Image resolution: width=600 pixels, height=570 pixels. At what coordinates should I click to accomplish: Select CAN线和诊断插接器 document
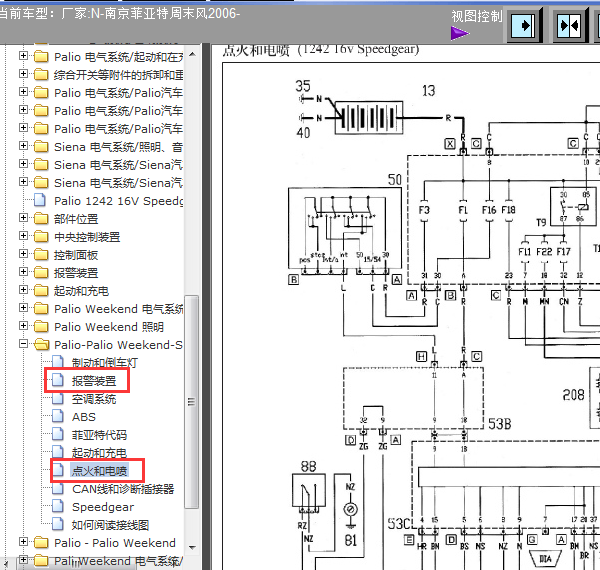pos(123,489)
